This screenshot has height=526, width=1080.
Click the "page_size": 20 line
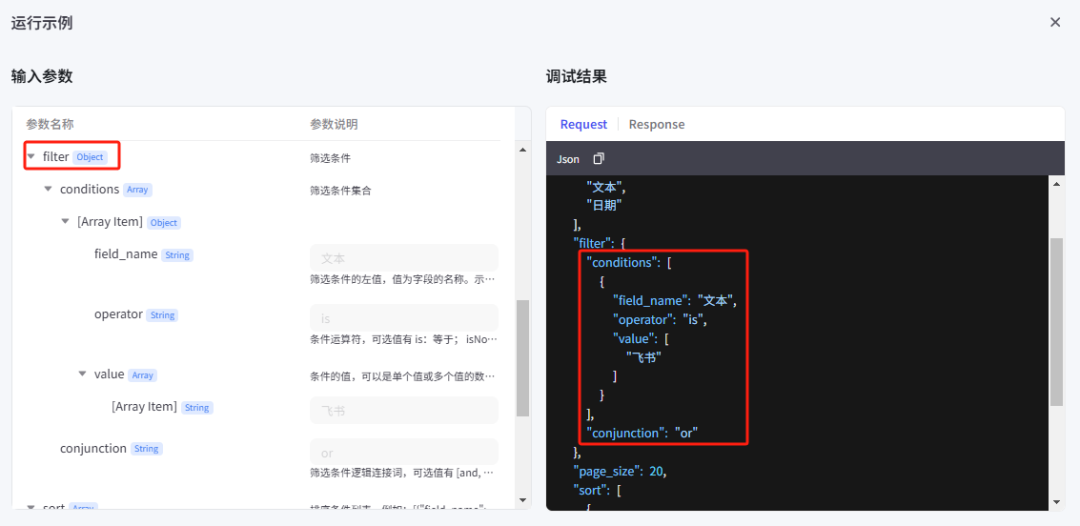point(621,472)
